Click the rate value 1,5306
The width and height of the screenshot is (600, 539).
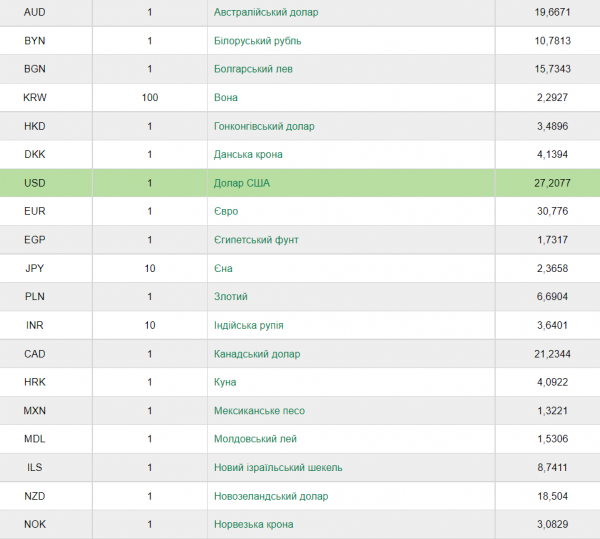click(553, 439)
